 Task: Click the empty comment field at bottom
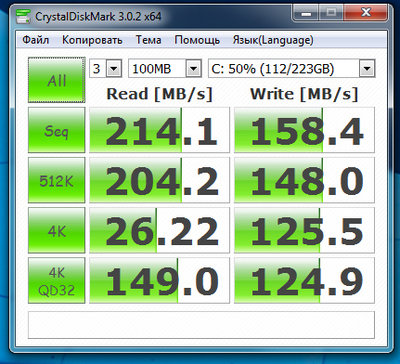(x=201, y=325)
